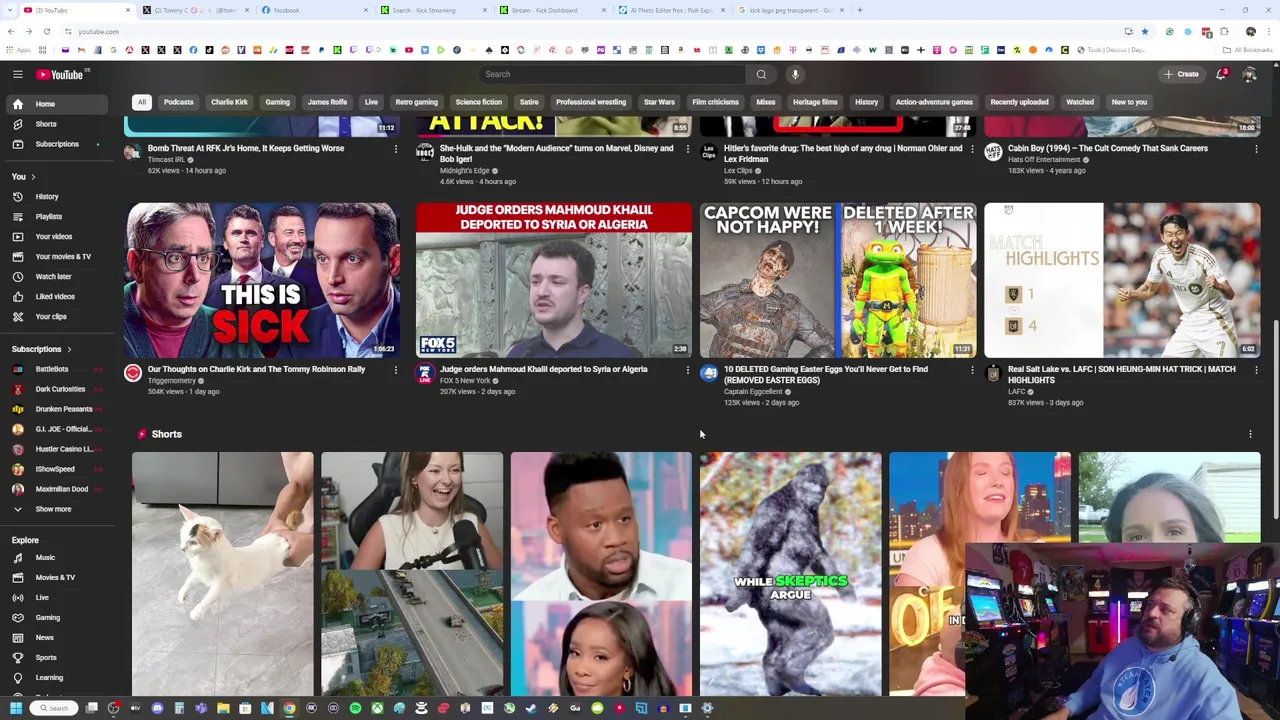The image size is (1280, 720).
Task: Open BattleBots channel subscription
Action: [55, 369]
